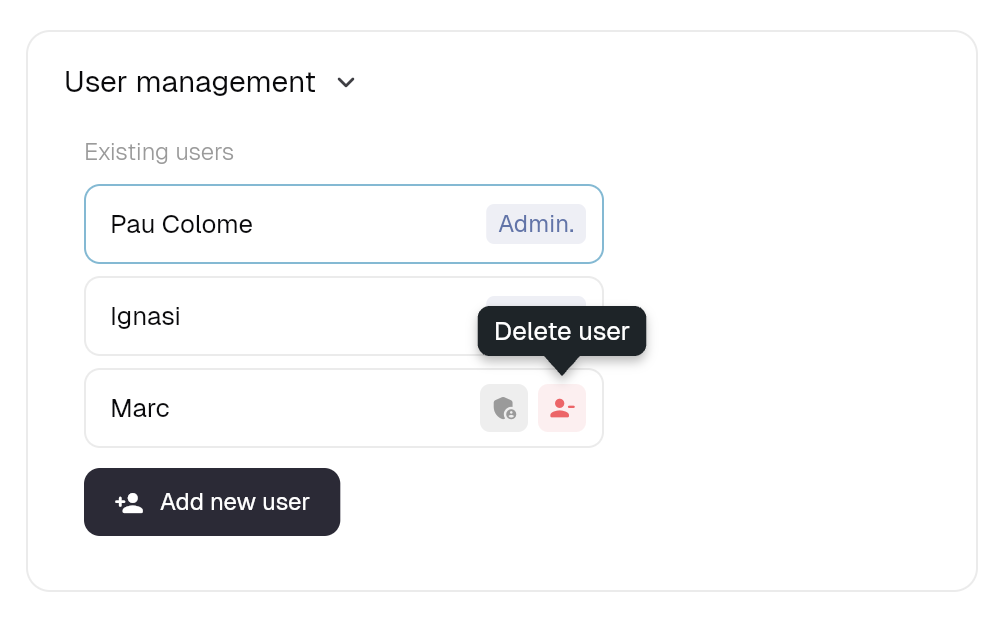Select the Marc user name
The image size is (1006, 624).
[x=140, y=409]
